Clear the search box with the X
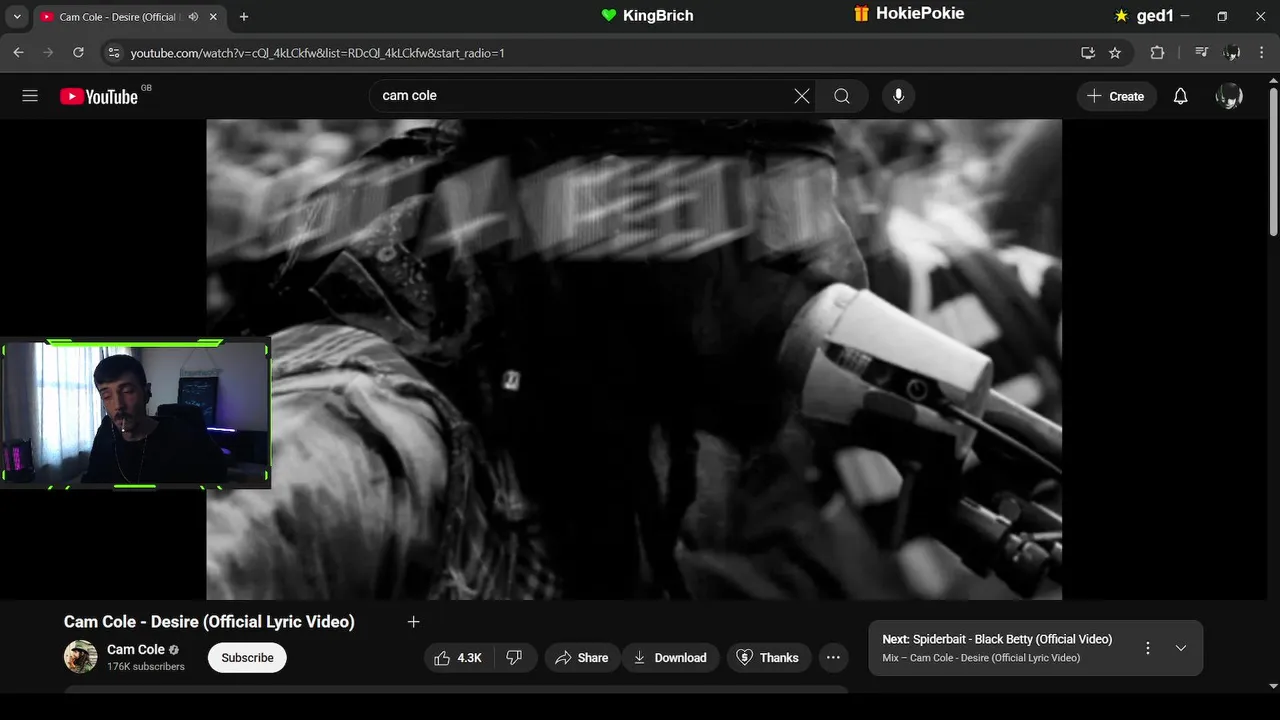Screen dimensions: 1280x720 click(802, 96)
